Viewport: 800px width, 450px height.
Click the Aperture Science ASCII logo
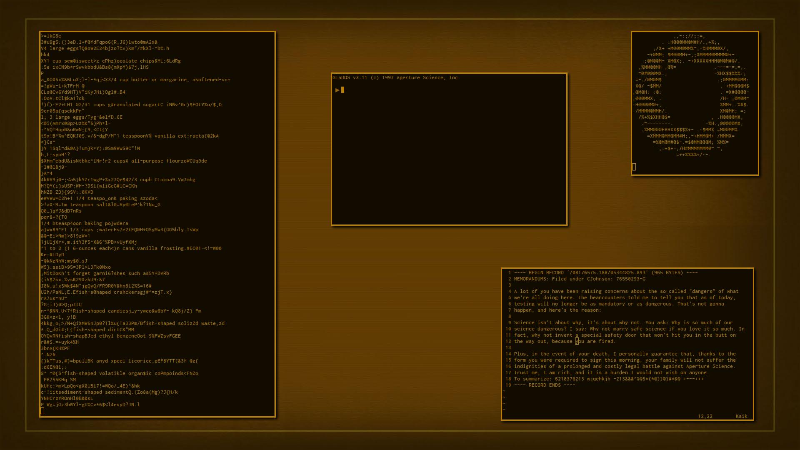point(692,95)
